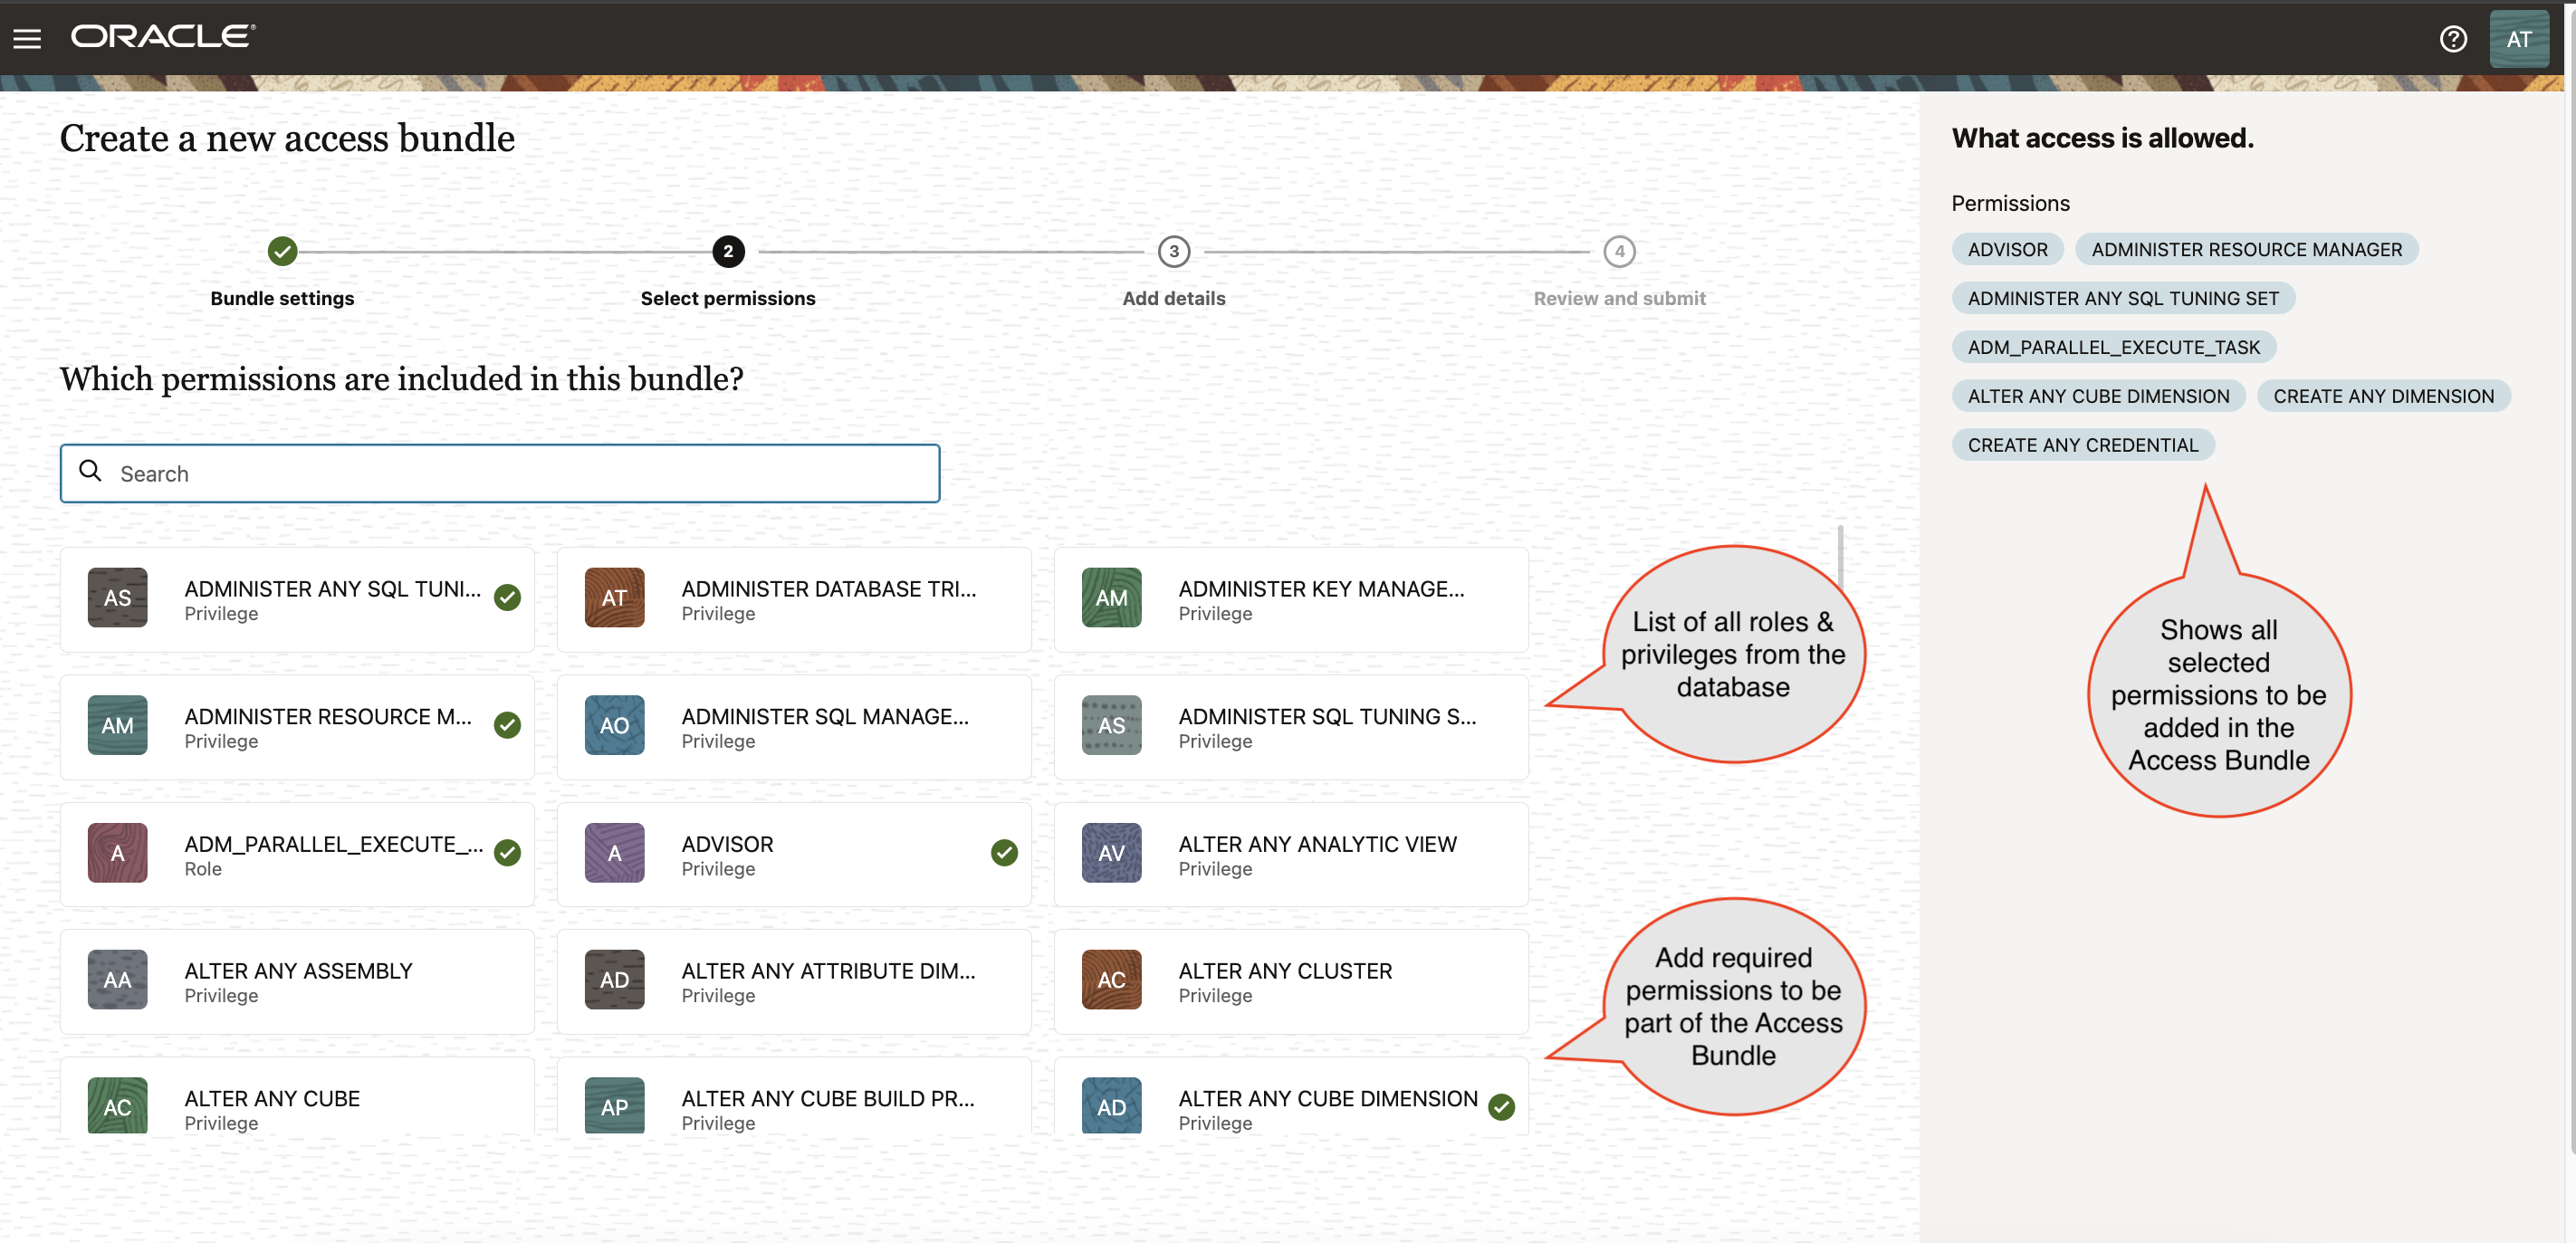The image size is (2576, 1243).
Task: Click the search magnifier icon
Action: (91, 471)
